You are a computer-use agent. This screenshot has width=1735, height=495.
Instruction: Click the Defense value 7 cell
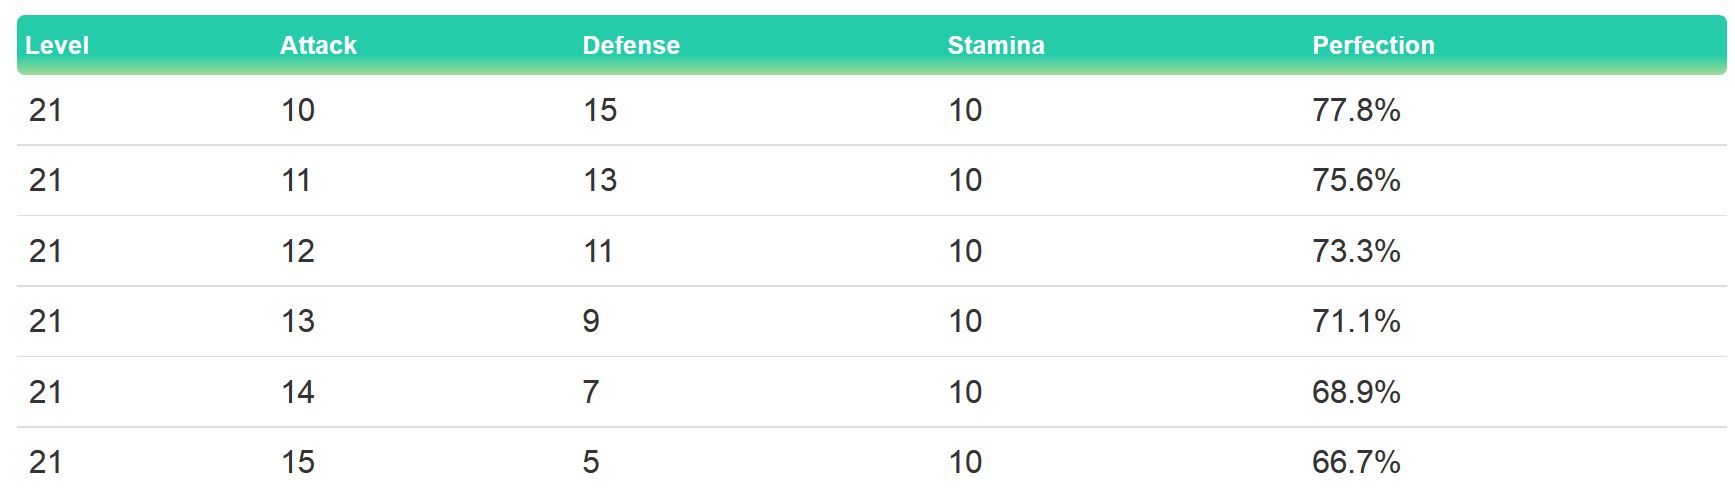click(591, 392)
